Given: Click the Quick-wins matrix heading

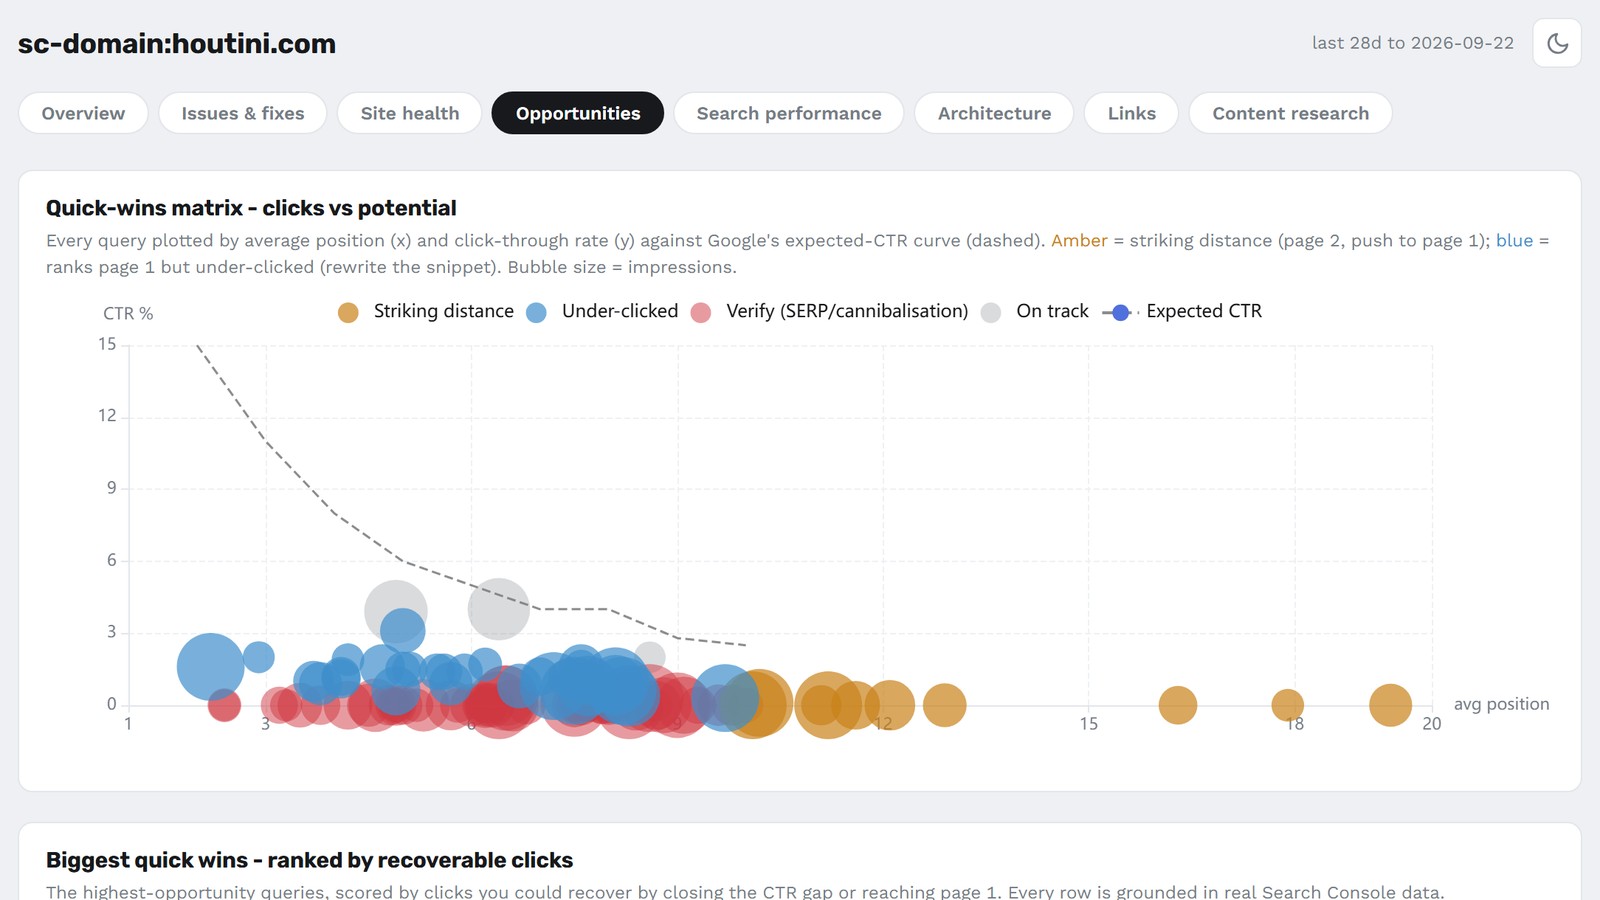Looking at the screenshot, I should tap(251, 208).
